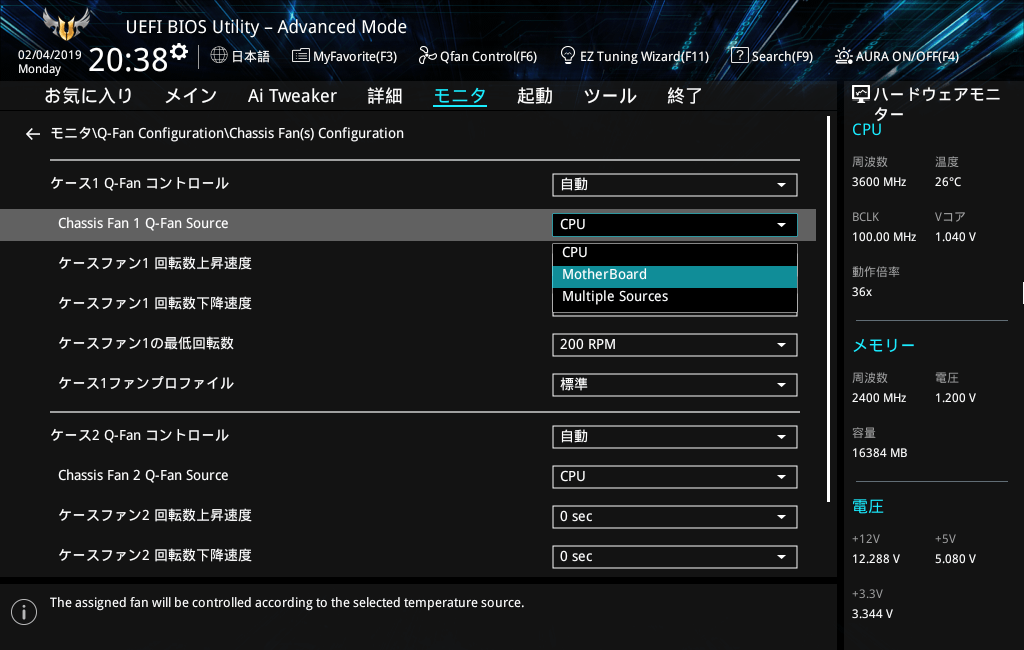Click the +3.3V reading 3.344 V
Image resolution: width=1024 pixels, height=650 pixels.
pyautogui.click(x=872, y=614)
